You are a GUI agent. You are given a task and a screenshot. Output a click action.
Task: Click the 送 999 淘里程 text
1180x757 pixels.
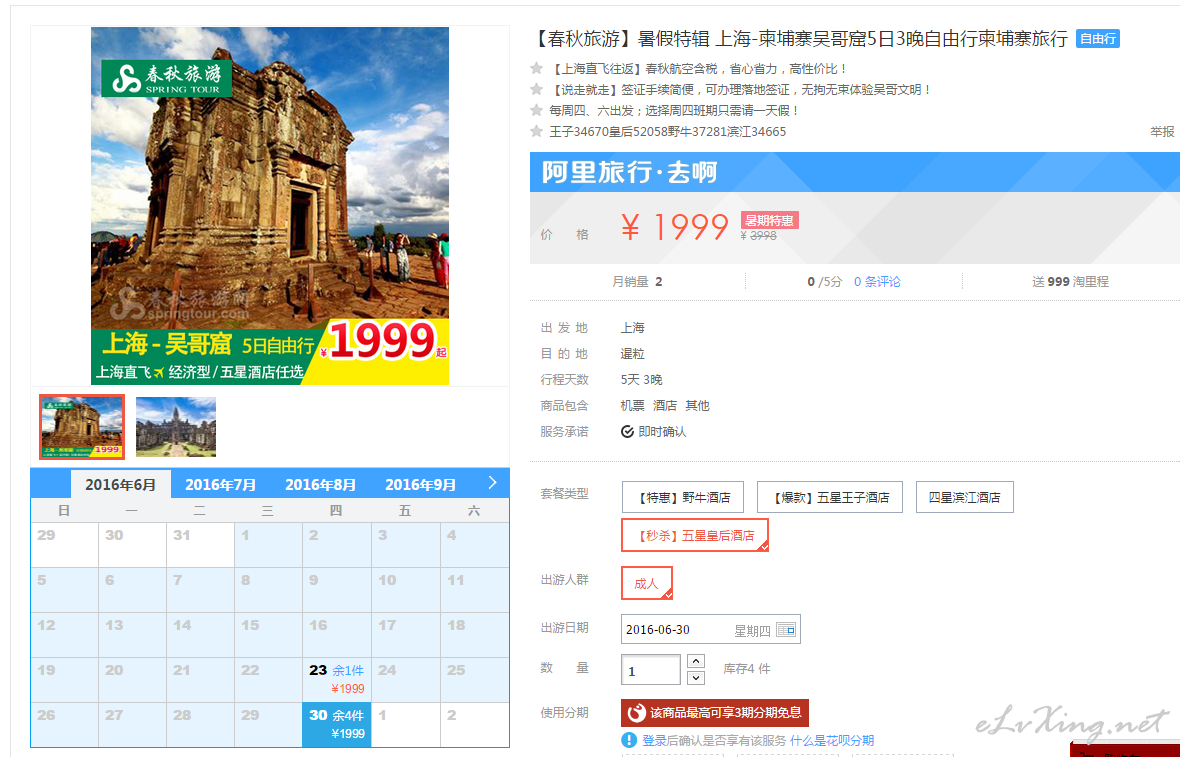tap(1070, 281)
